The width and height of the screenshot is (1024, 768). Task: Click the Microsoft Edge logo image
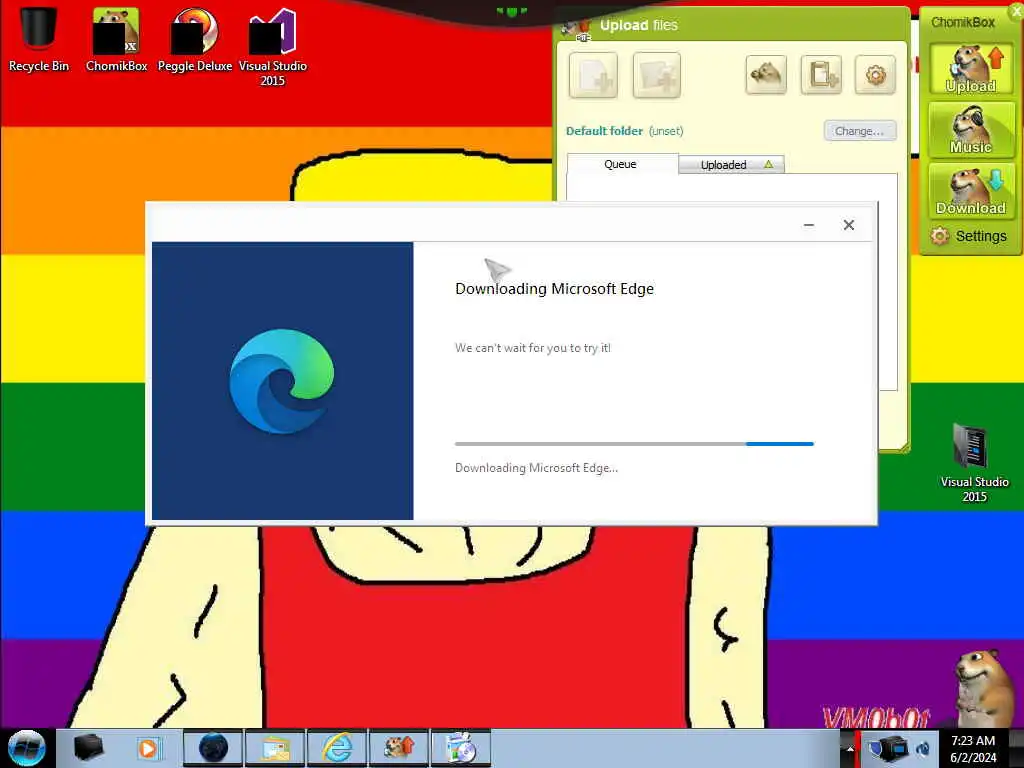coord(281,381)
